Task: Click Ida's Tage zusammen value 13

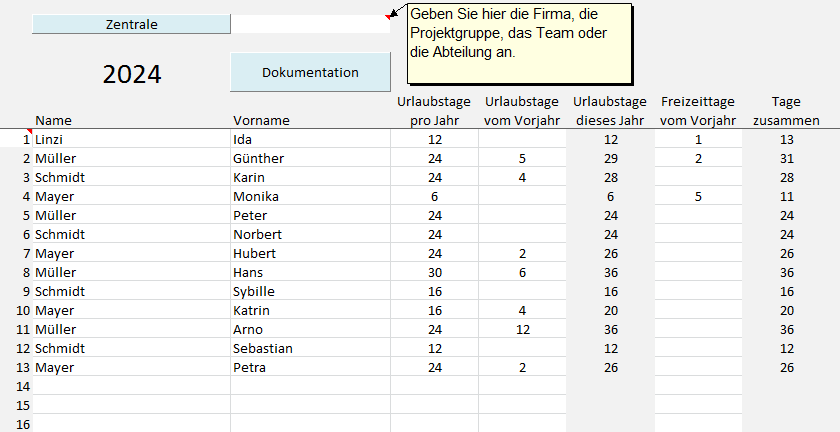Action: [786, 139]
